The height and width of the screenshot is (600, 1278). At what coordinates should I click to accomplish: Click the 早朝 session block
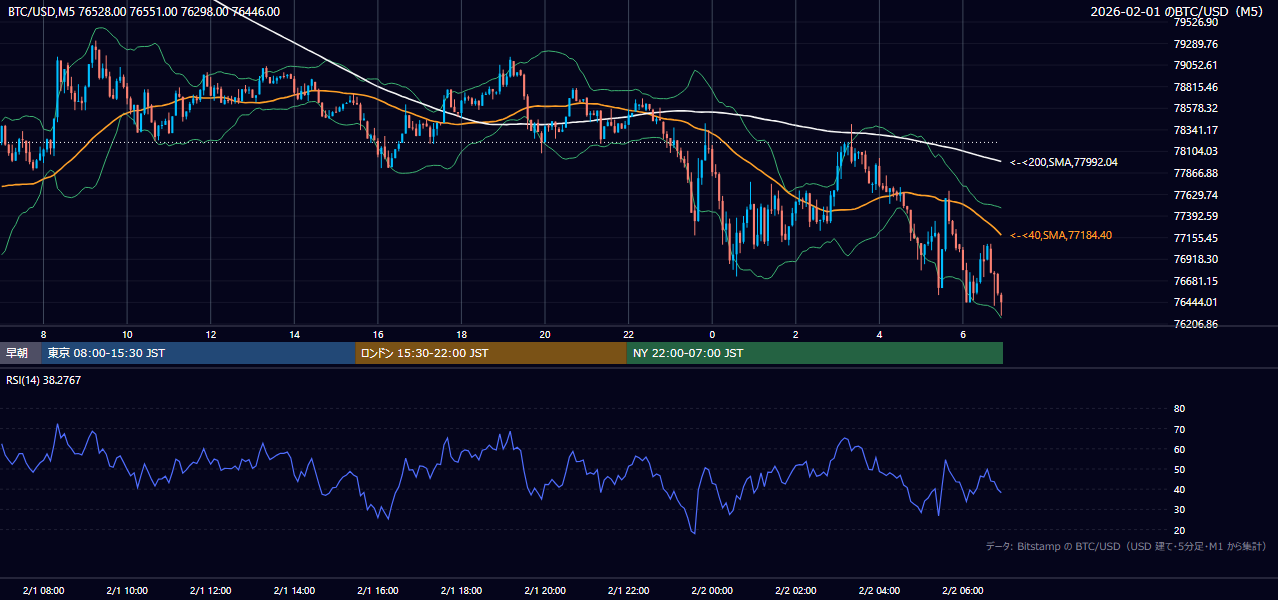(20, 353)
